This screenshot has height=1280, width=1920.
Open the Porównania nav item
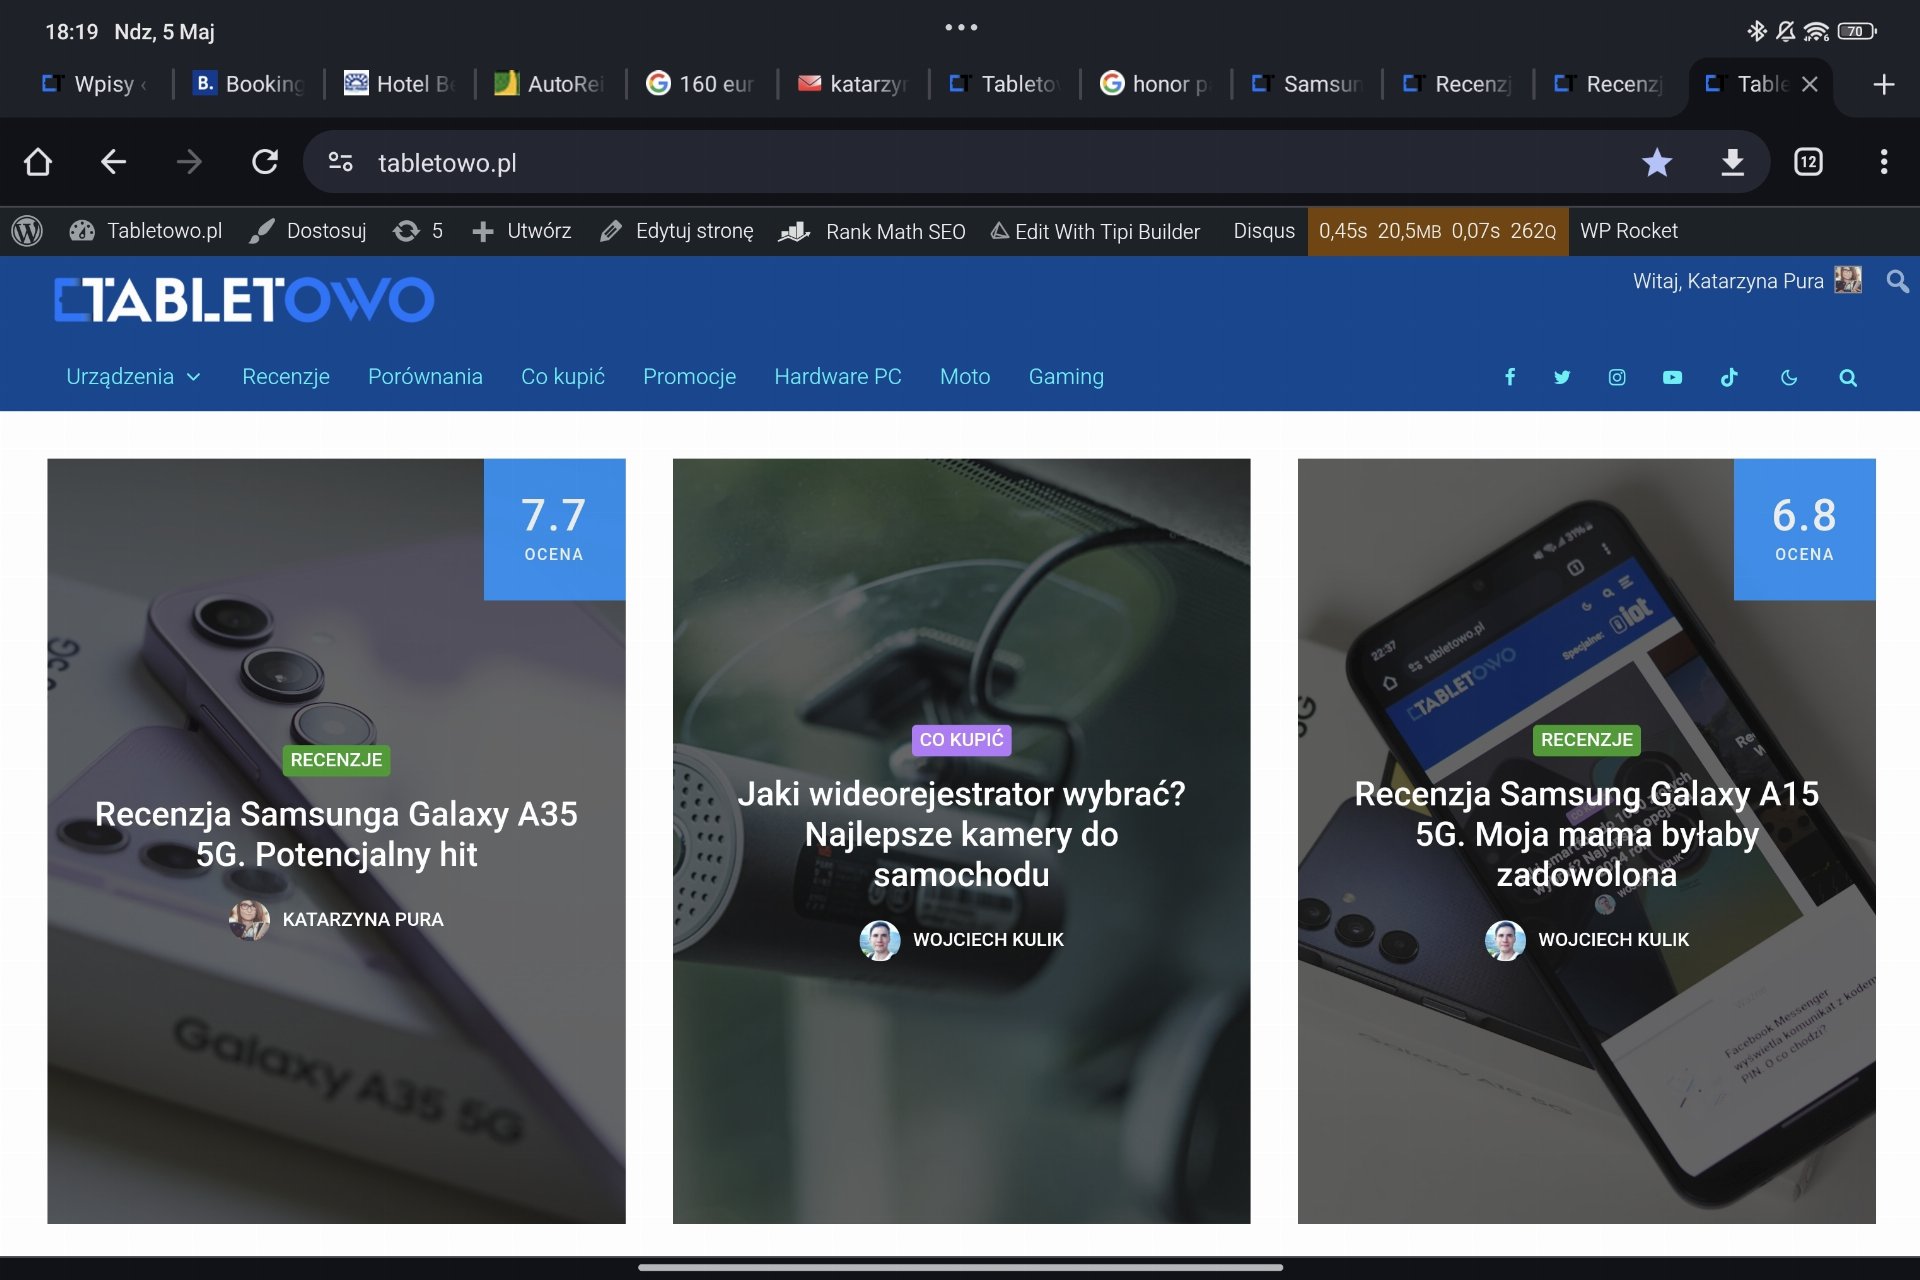(425, 377)
